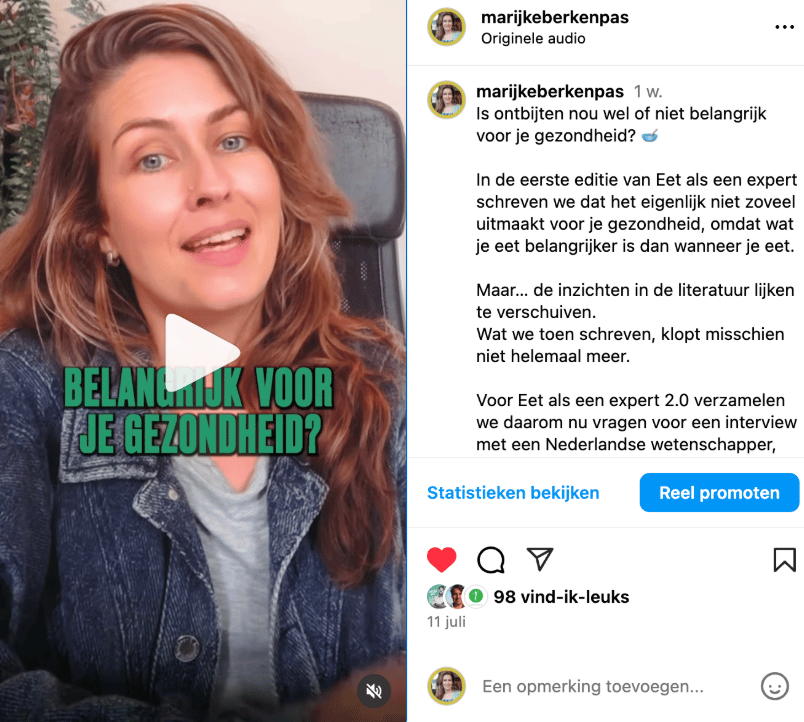Viewport: 804px width, 722px height.
Task: Play the reel video
Action: tap(202, 351)
